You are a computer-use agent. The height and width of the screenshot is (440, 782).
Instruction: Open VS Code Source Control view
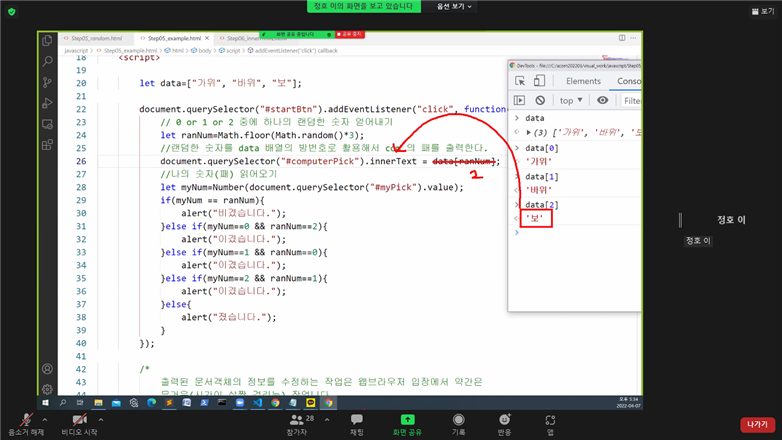[x=47, y=82]
